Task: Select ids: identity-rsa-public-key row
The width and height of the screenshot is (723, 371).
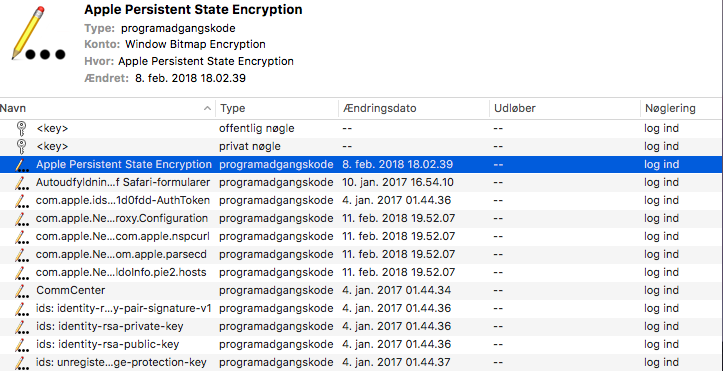Action: tap(362, 344)
